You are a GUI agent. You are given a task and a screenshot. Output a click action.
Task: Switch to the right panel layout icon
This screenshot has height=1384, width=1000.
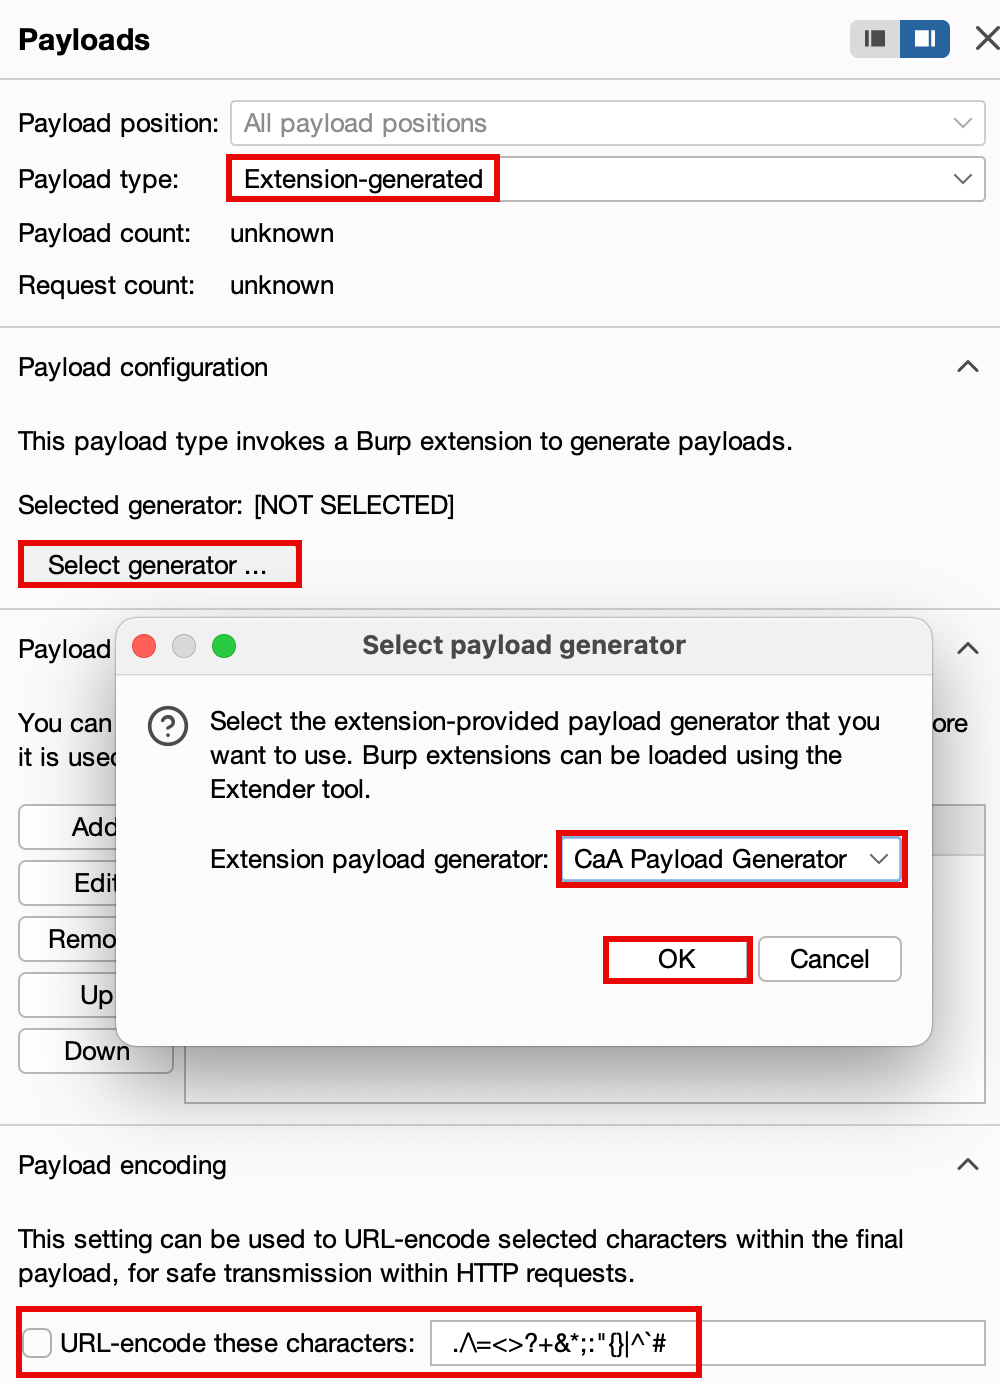(925, 39)
